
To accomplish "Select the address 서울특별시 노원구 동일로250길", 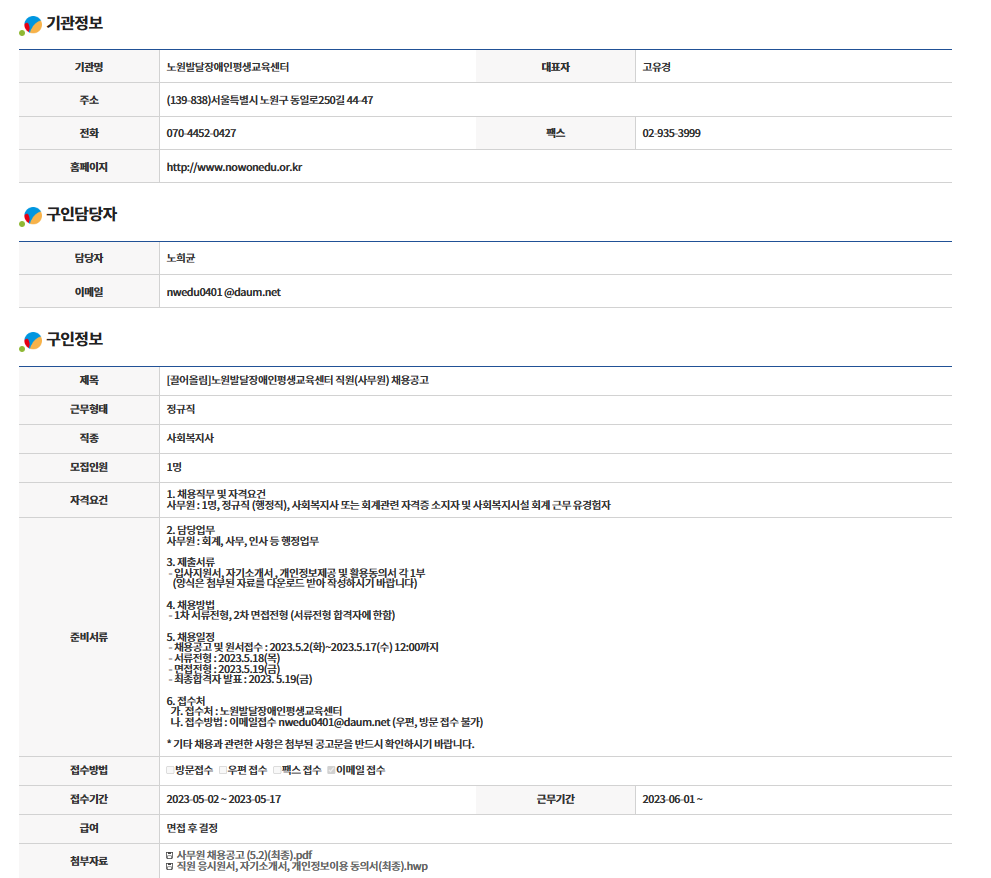I will click(x=270, y=101).
